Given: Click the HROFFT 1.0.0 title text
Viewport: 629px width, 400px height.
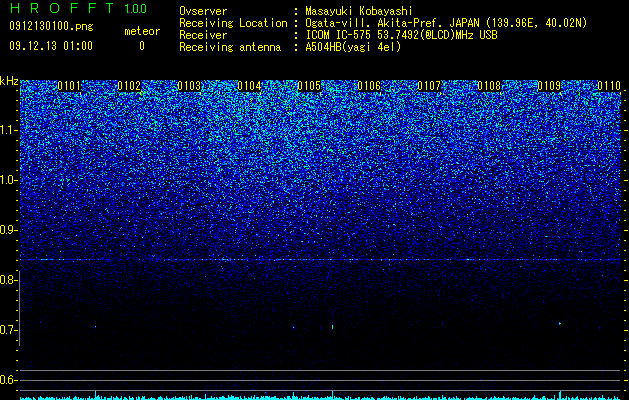Looking at the screenshot, I should [x=78, y=8].
